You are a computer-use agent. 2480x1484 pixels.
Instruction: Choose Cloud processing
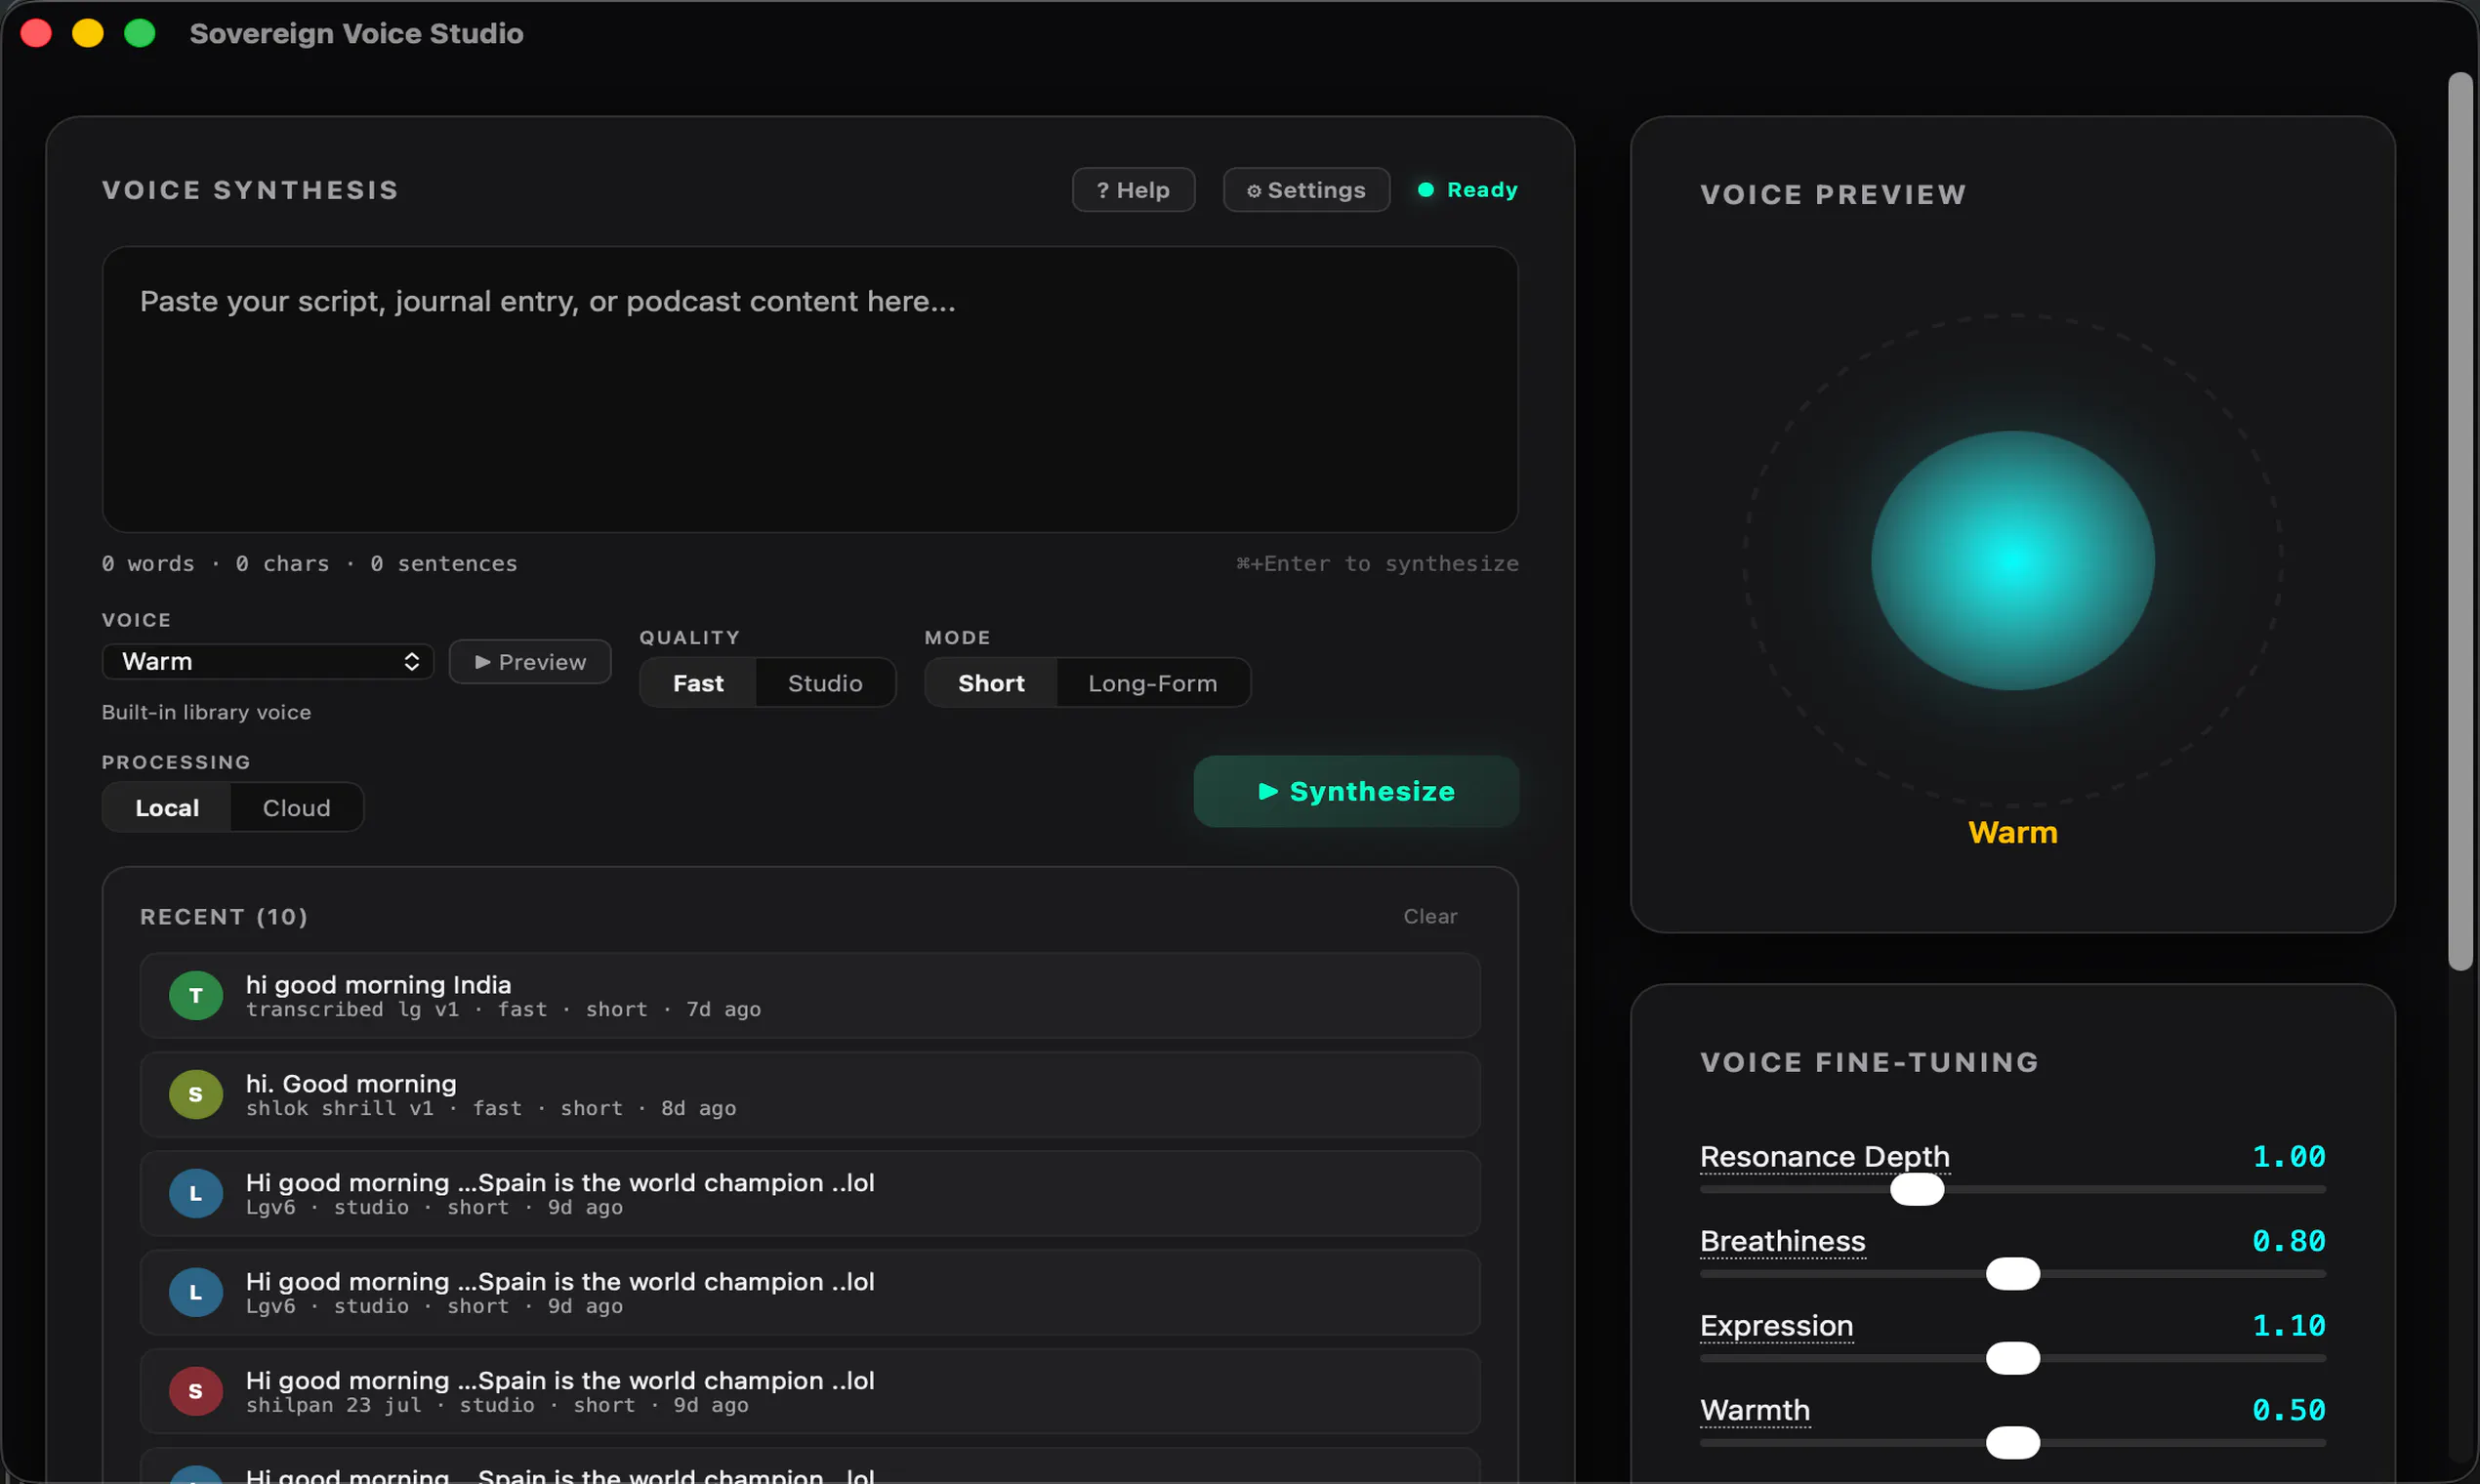(296, 808)
